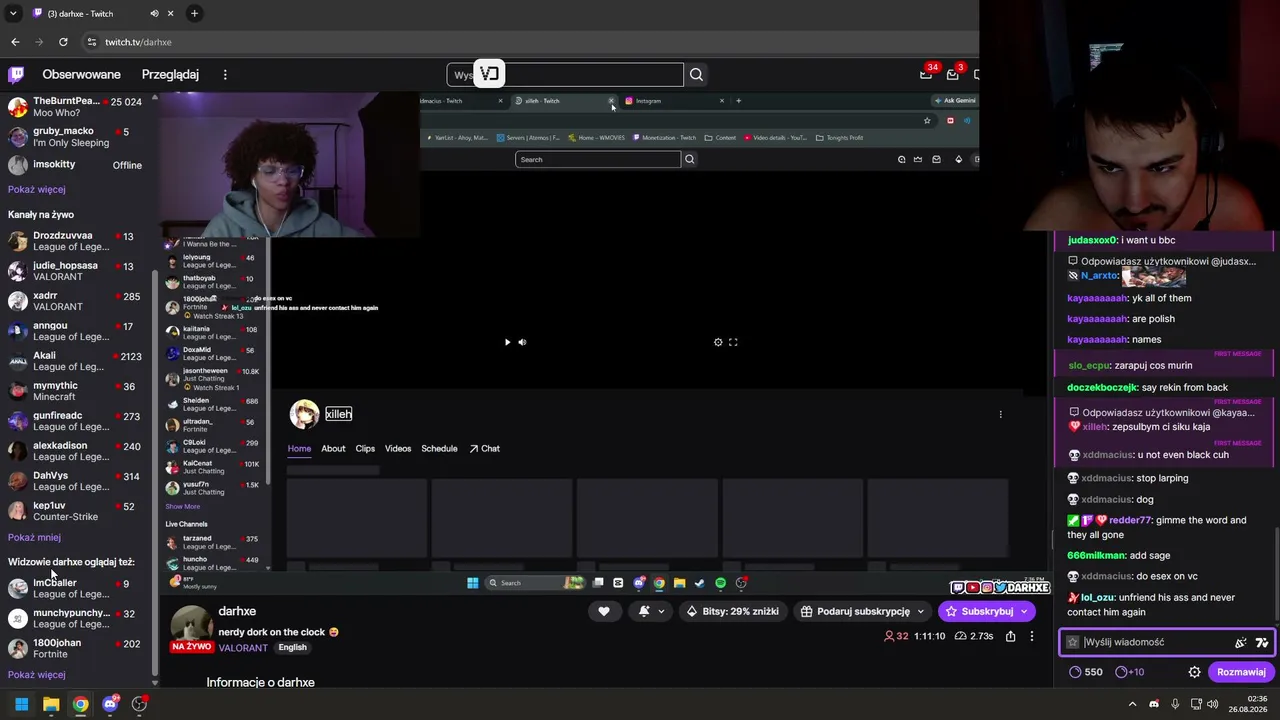
Task: Open Twitch whispers icon with 3 badge
Action: pos(952,74)
